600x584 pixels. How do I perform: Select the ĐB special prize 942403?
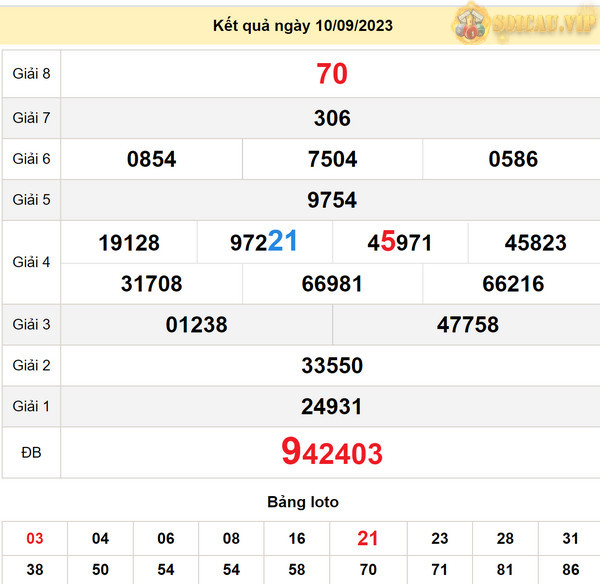(331, 454)
